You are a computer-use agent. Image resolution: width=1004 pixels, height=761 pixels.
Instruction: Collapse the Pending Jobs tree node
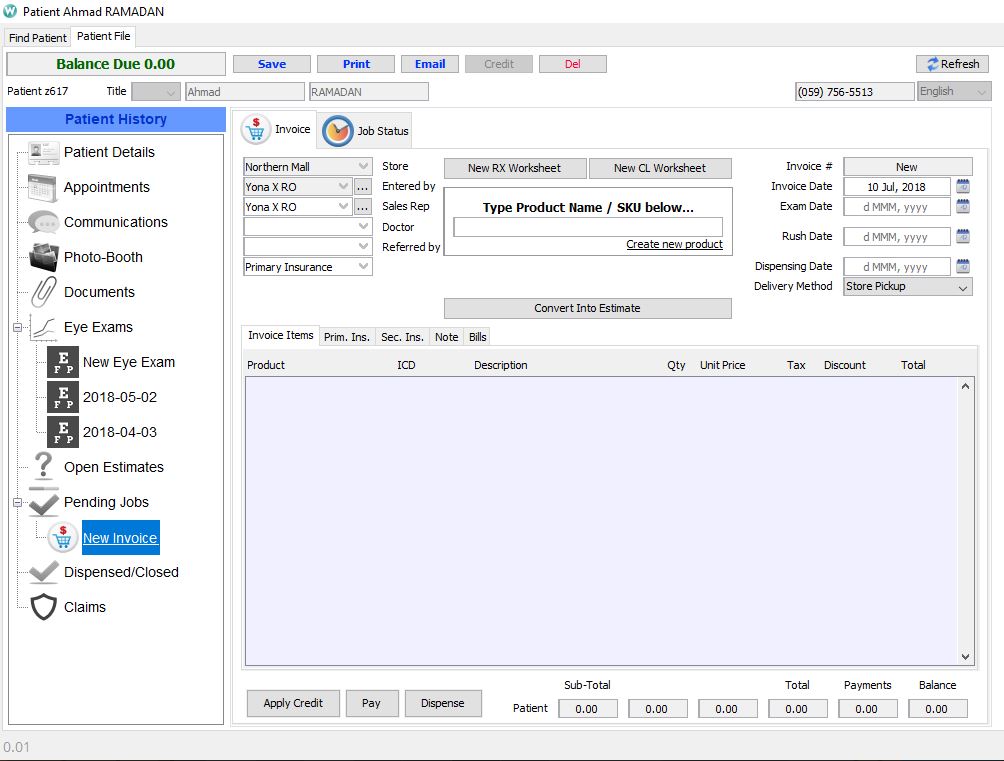(17, 502)
